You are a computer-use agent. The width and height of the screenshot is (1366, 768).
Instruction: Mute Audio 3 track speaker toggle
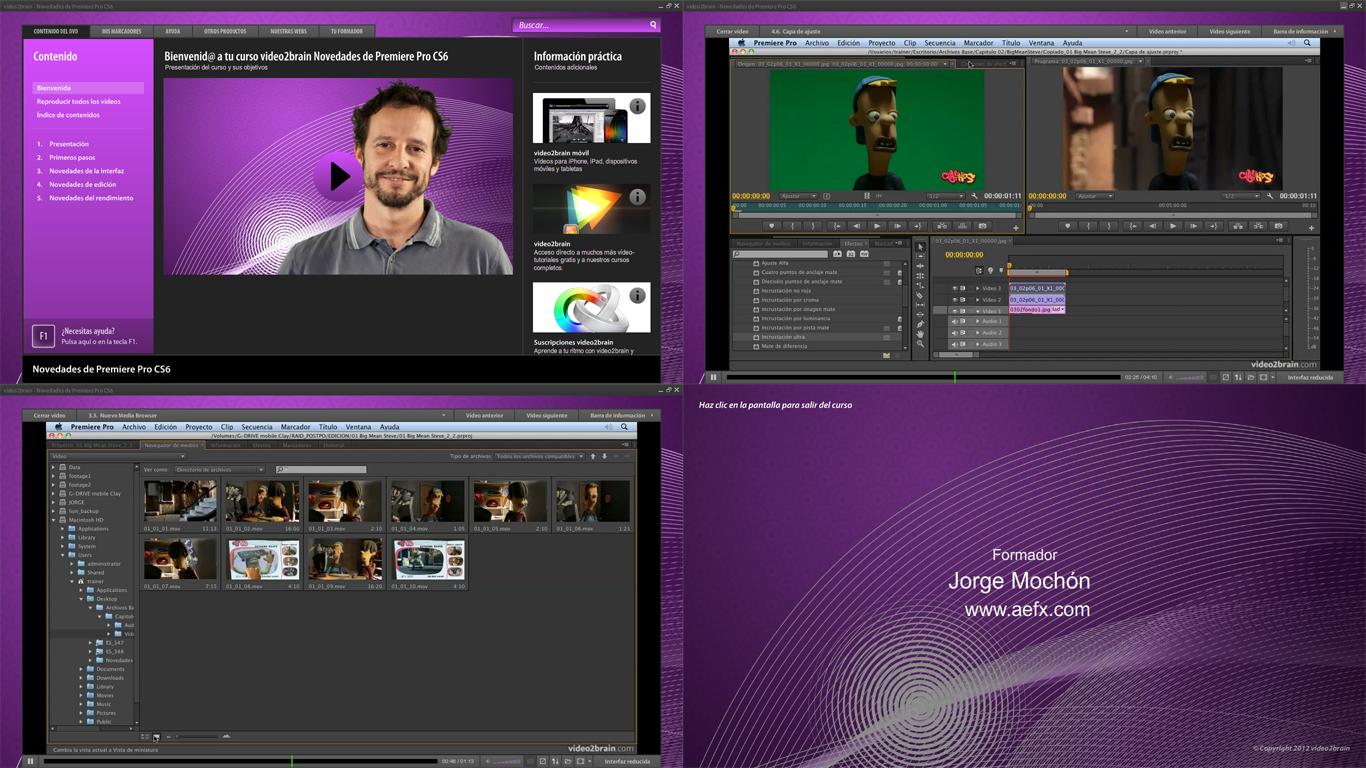click(955, 344)
